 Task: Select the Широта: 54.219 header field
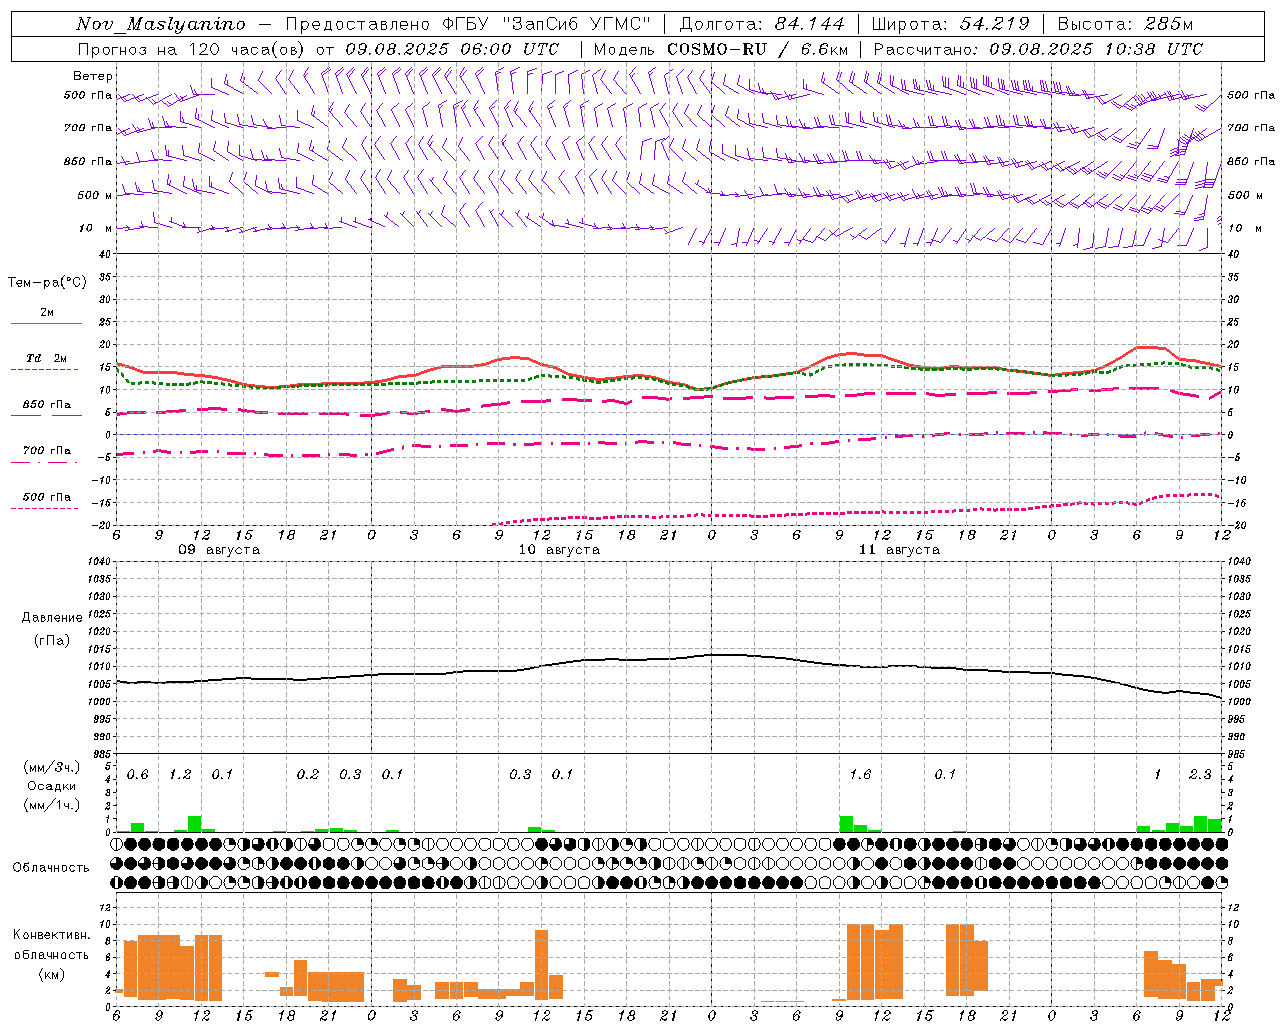click(x=951, y=24)
